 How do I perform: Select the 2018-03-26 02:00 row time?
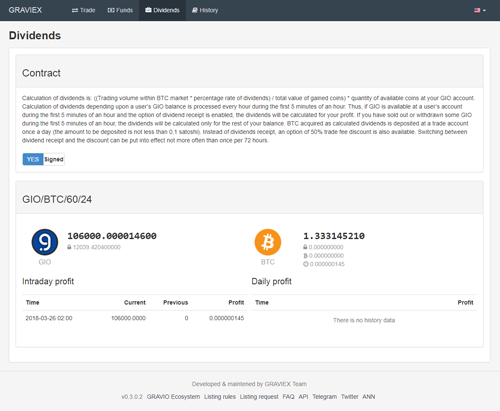point(49,318)
